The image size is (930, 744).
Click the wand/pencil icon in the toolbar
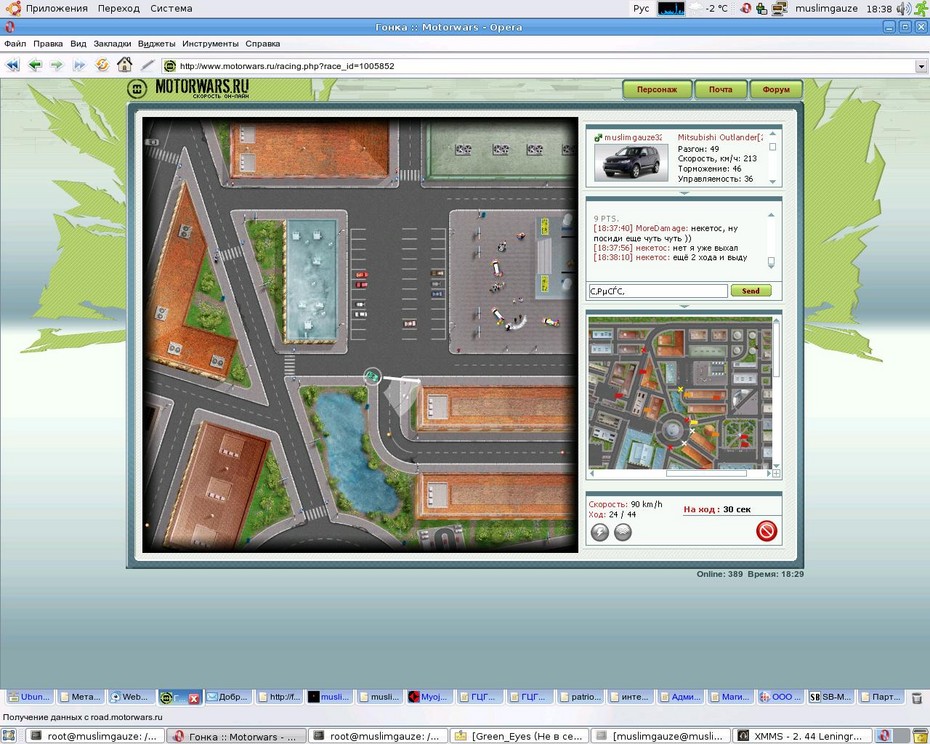coord(148,65)
